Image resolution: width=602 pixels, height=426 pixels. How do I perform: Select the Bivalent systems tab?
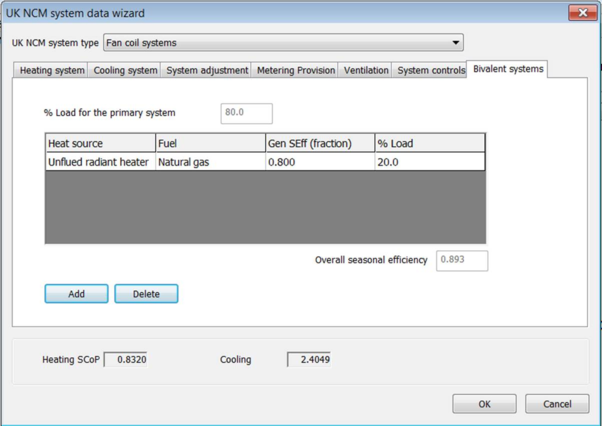pos(508,69)
